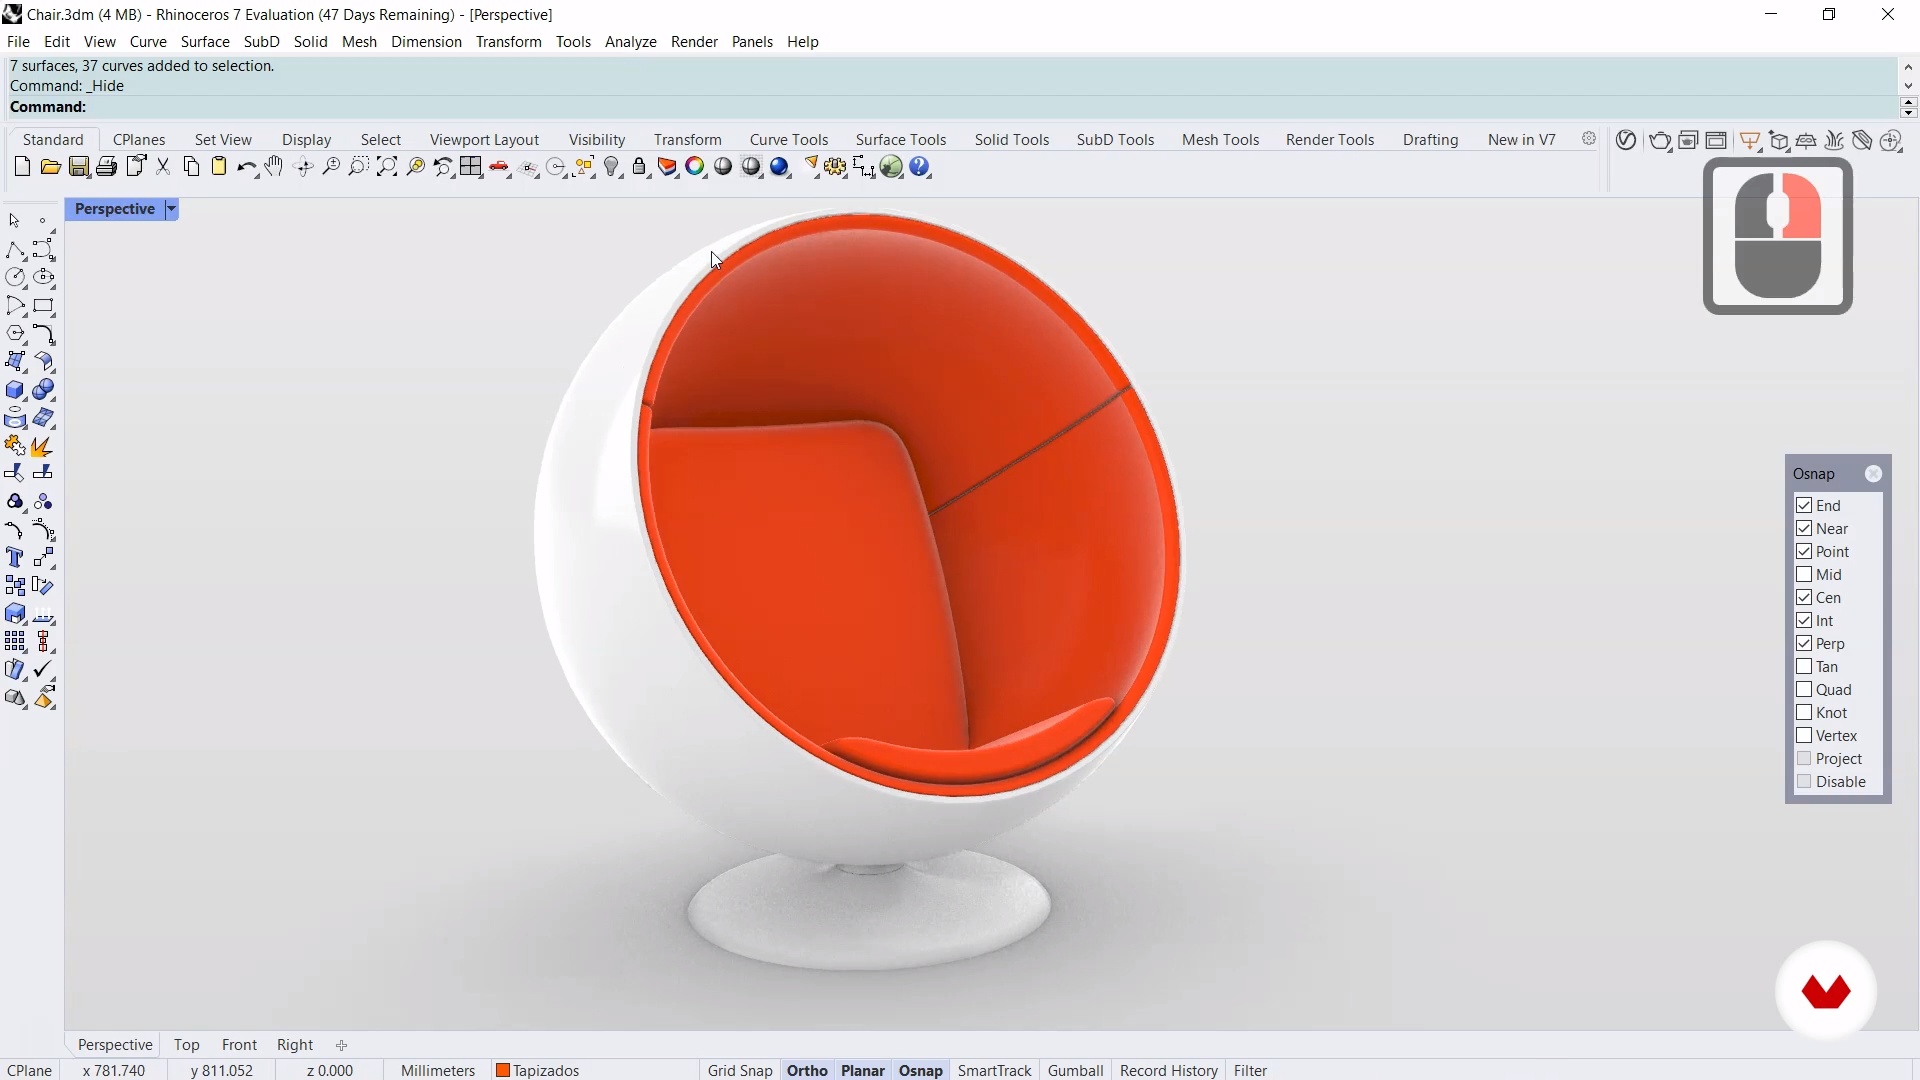Click the padlock Lock Objects icon
1920x1080 pixels.
640,167
